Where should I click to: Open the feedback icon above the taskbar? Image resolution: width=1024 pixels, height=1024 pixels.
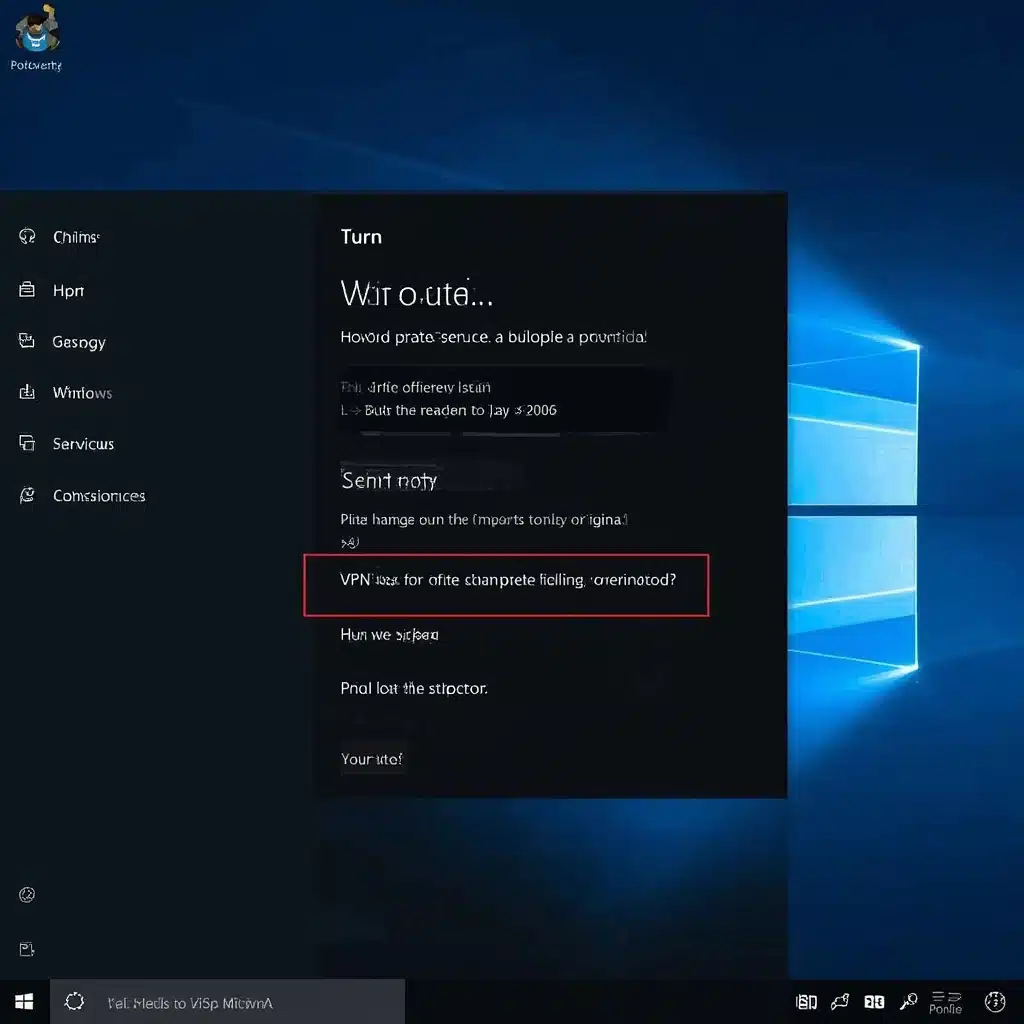[x=26, y=948]
